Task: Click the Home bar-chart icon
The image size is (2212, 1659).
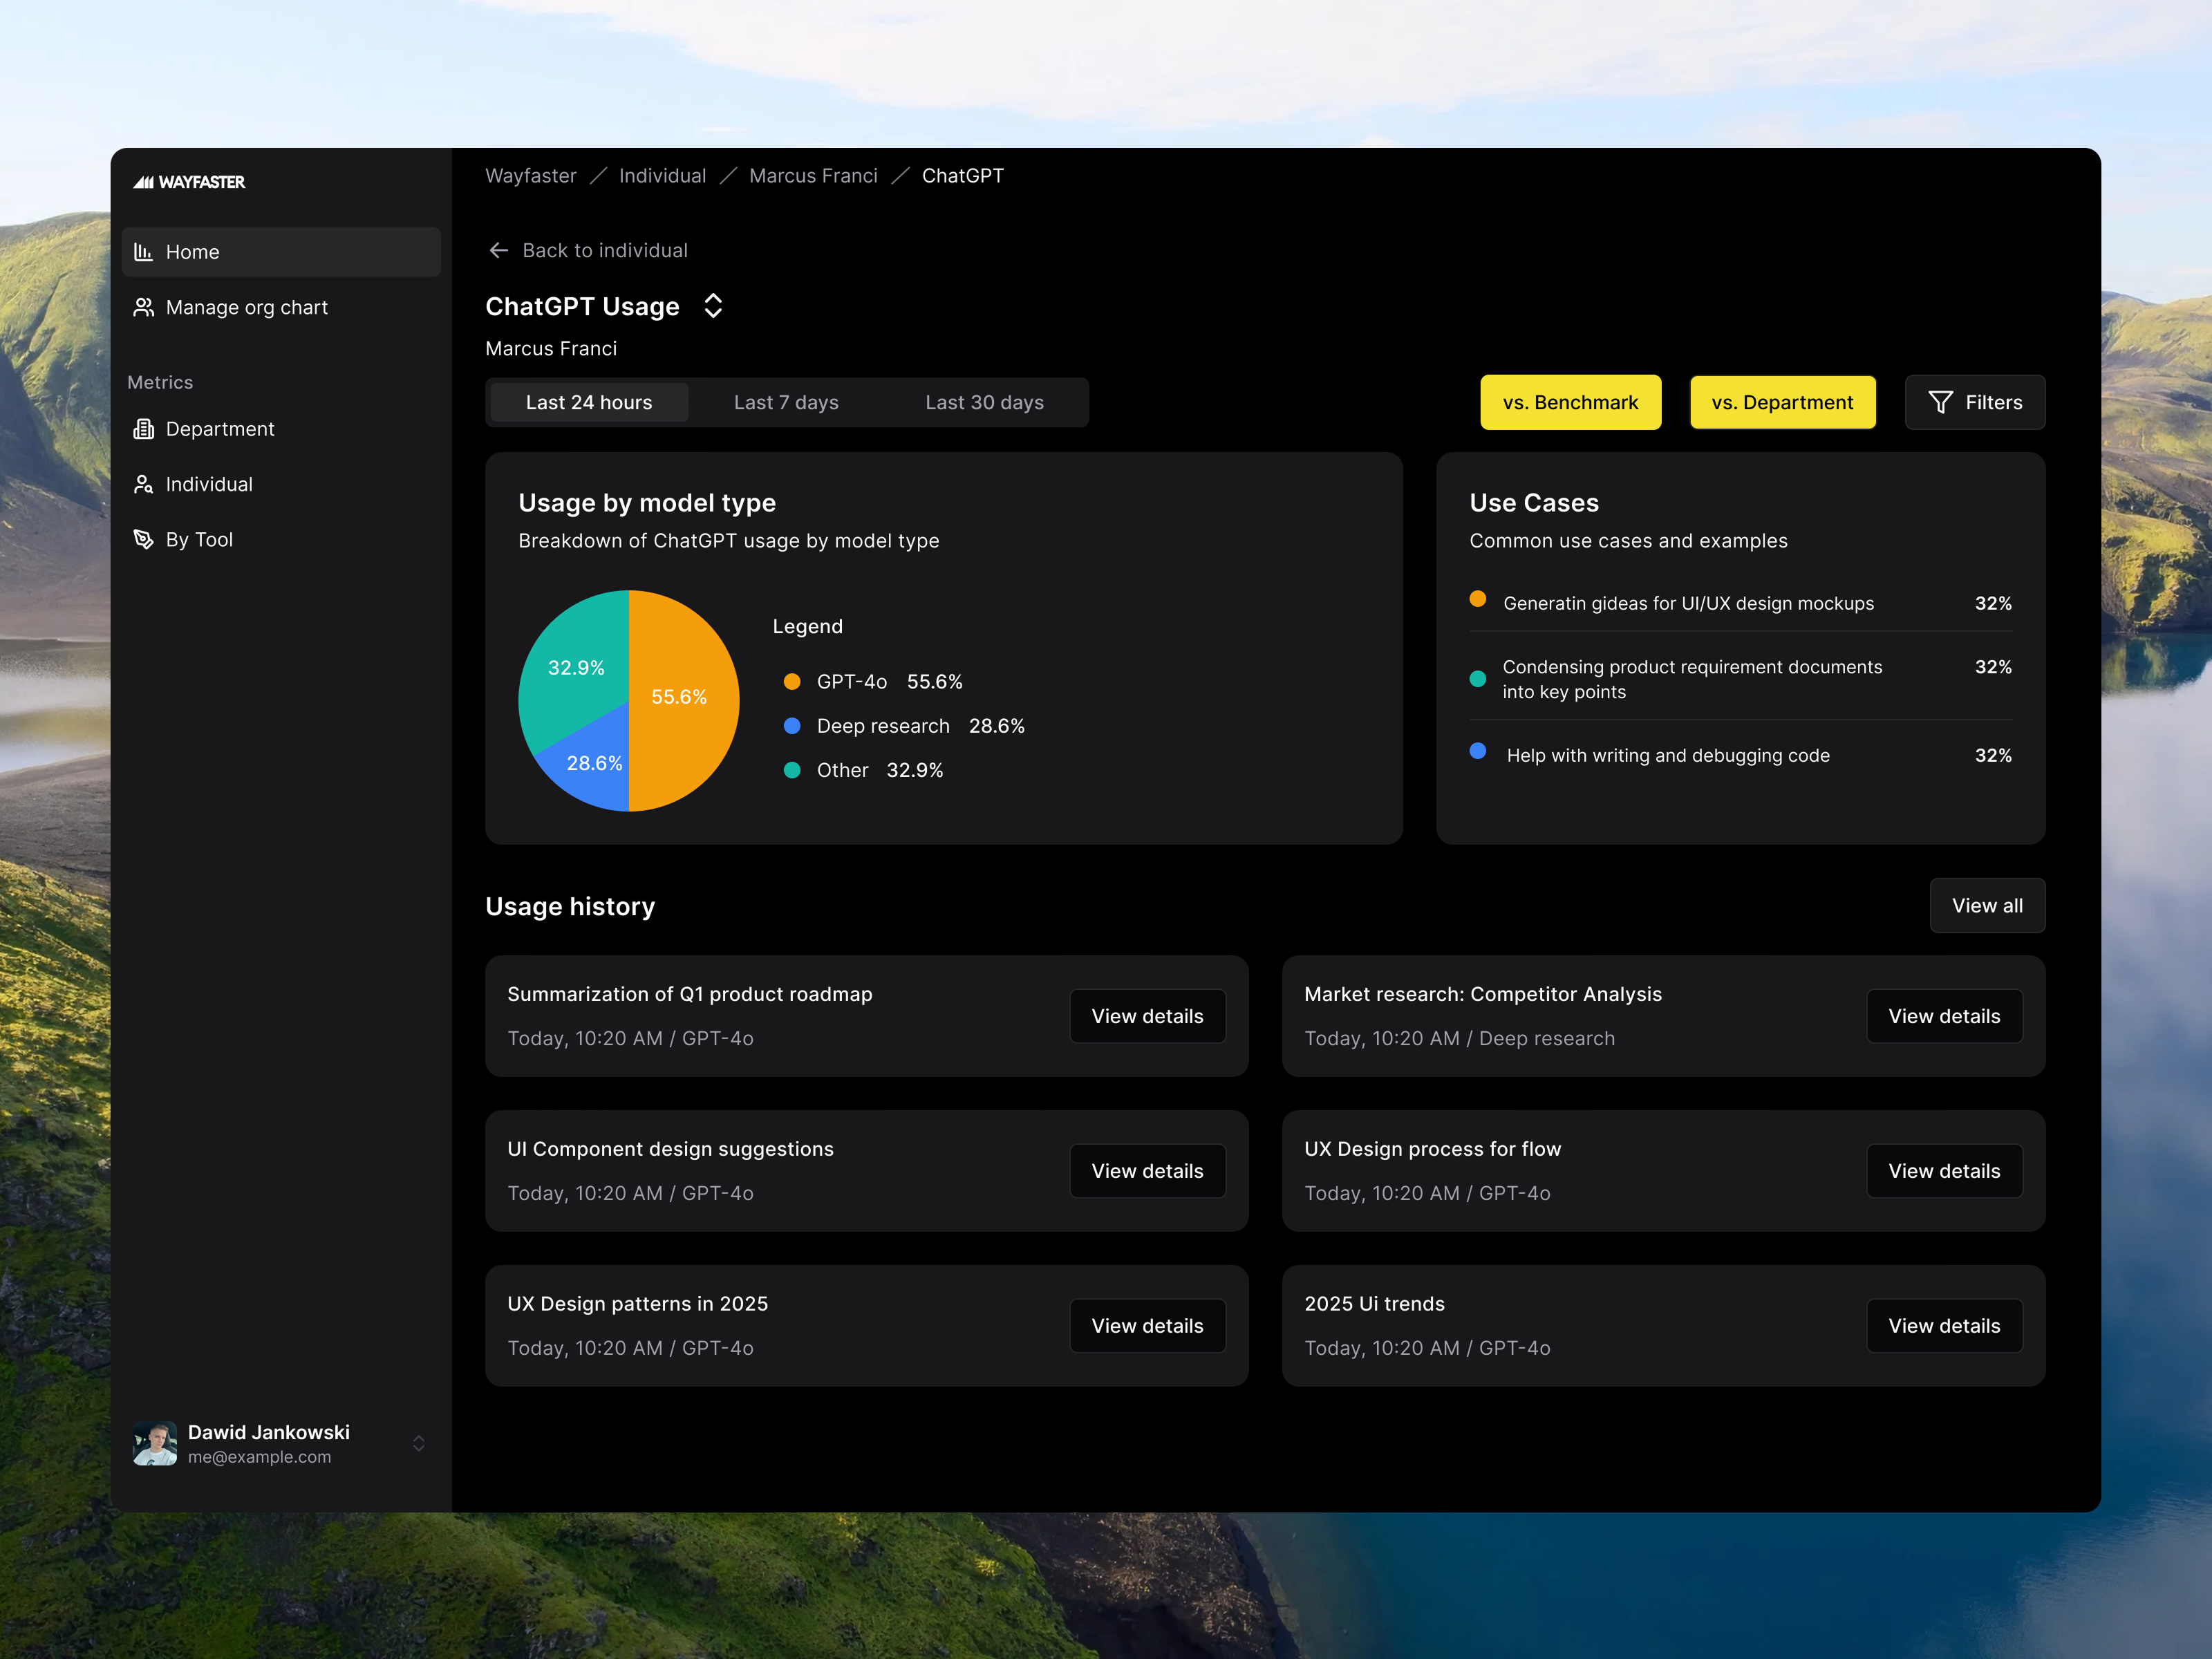Action: coord(144,252)
